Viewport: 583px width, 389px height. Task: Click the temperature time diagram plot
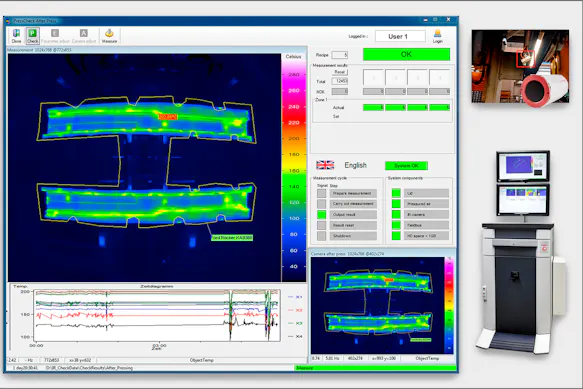pos(157,315)
